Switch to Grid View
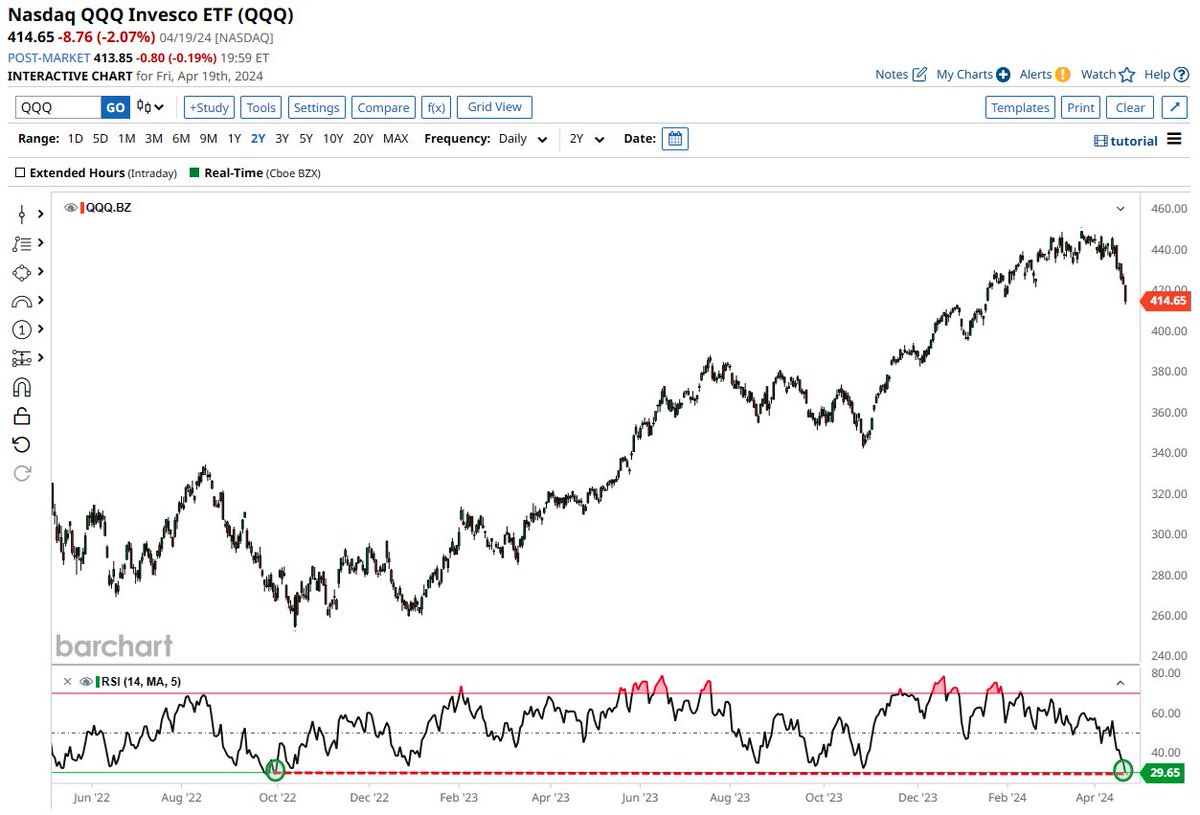The image size is (1200, 815). (495, 107)
